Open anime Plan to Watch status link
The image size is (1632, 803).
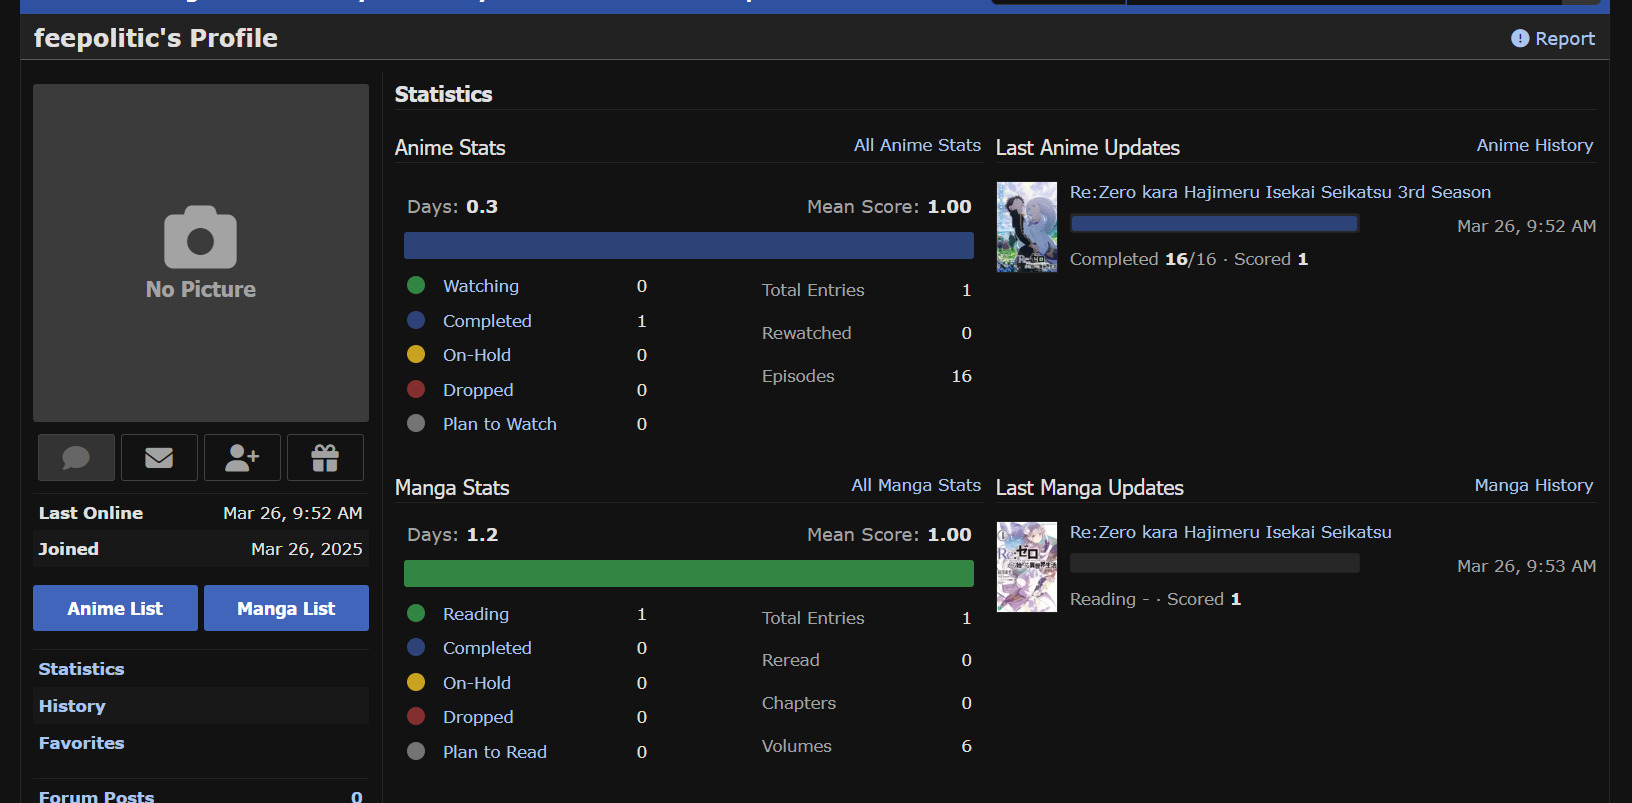(x=500, y=424)
